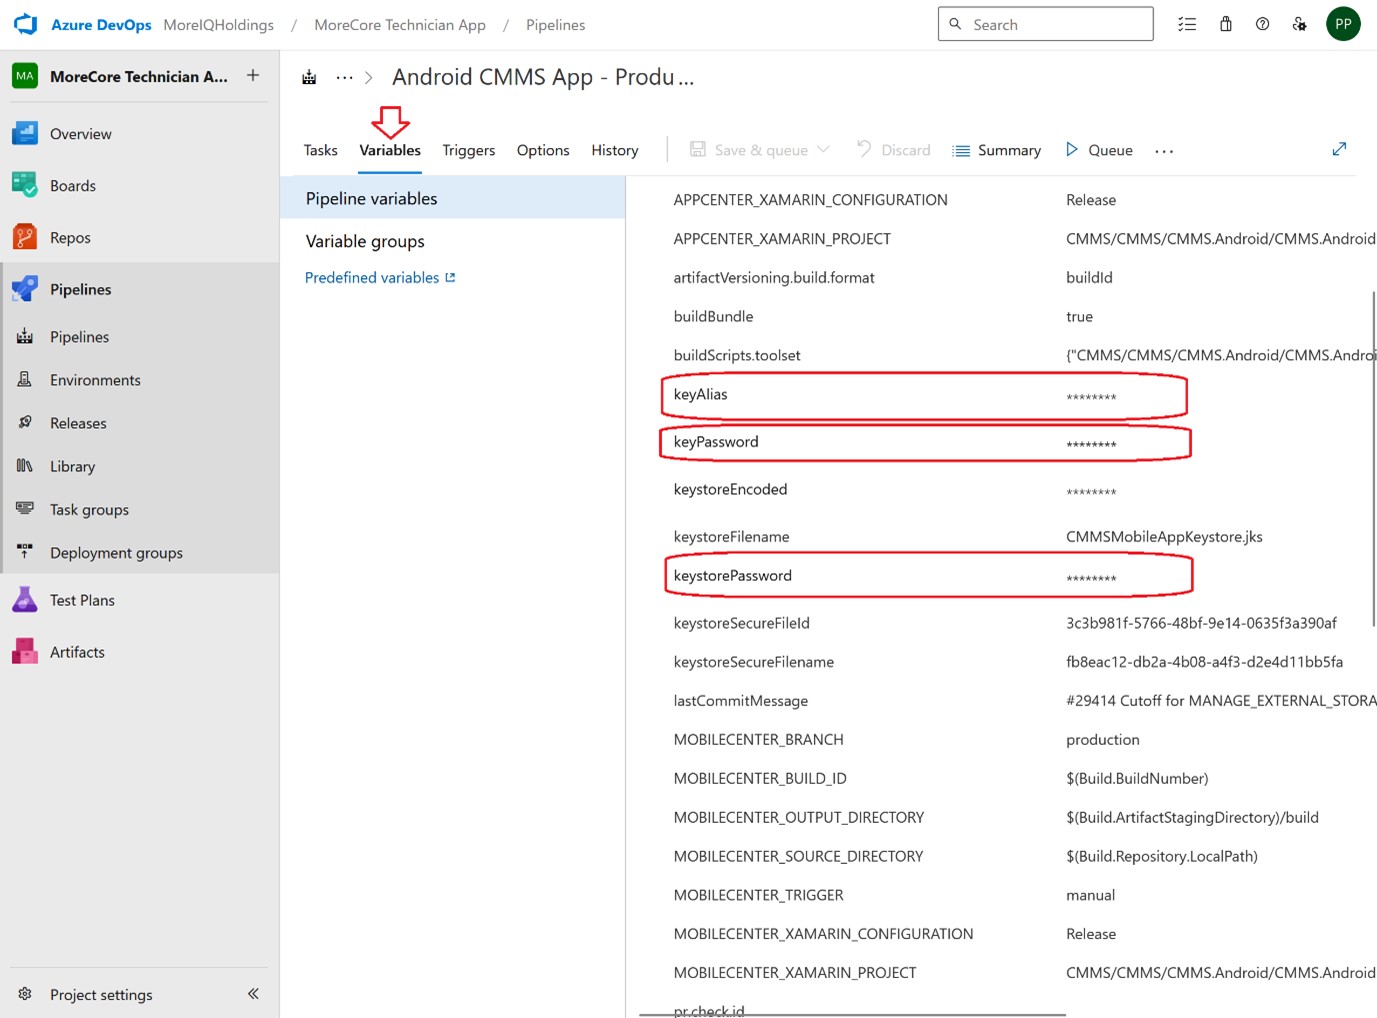Open the Marketplace shopping bag icon

pos(1225,24)
